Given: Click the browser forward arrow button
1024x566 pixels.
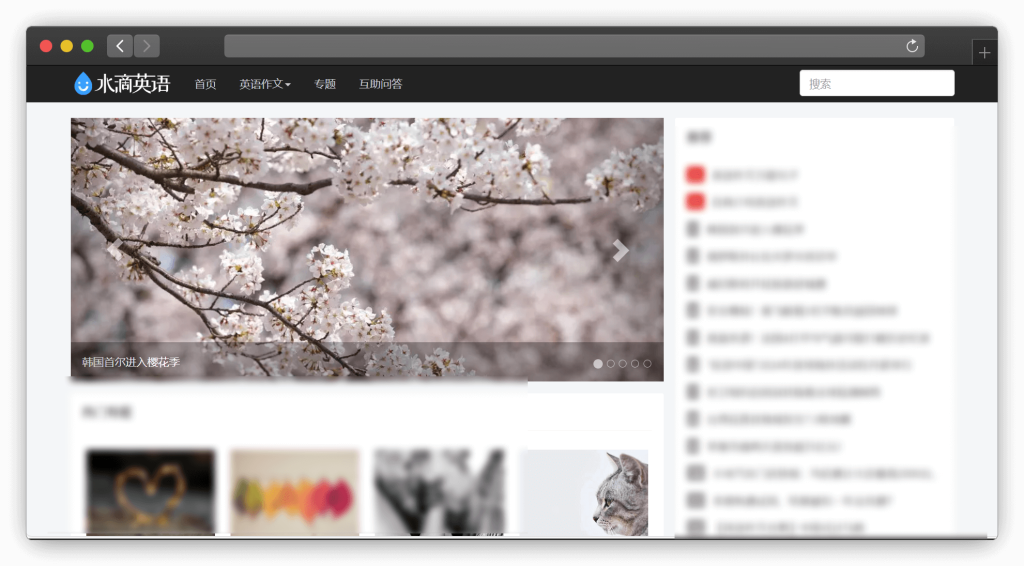Looking at the screenshot, I should click(147, 46).
